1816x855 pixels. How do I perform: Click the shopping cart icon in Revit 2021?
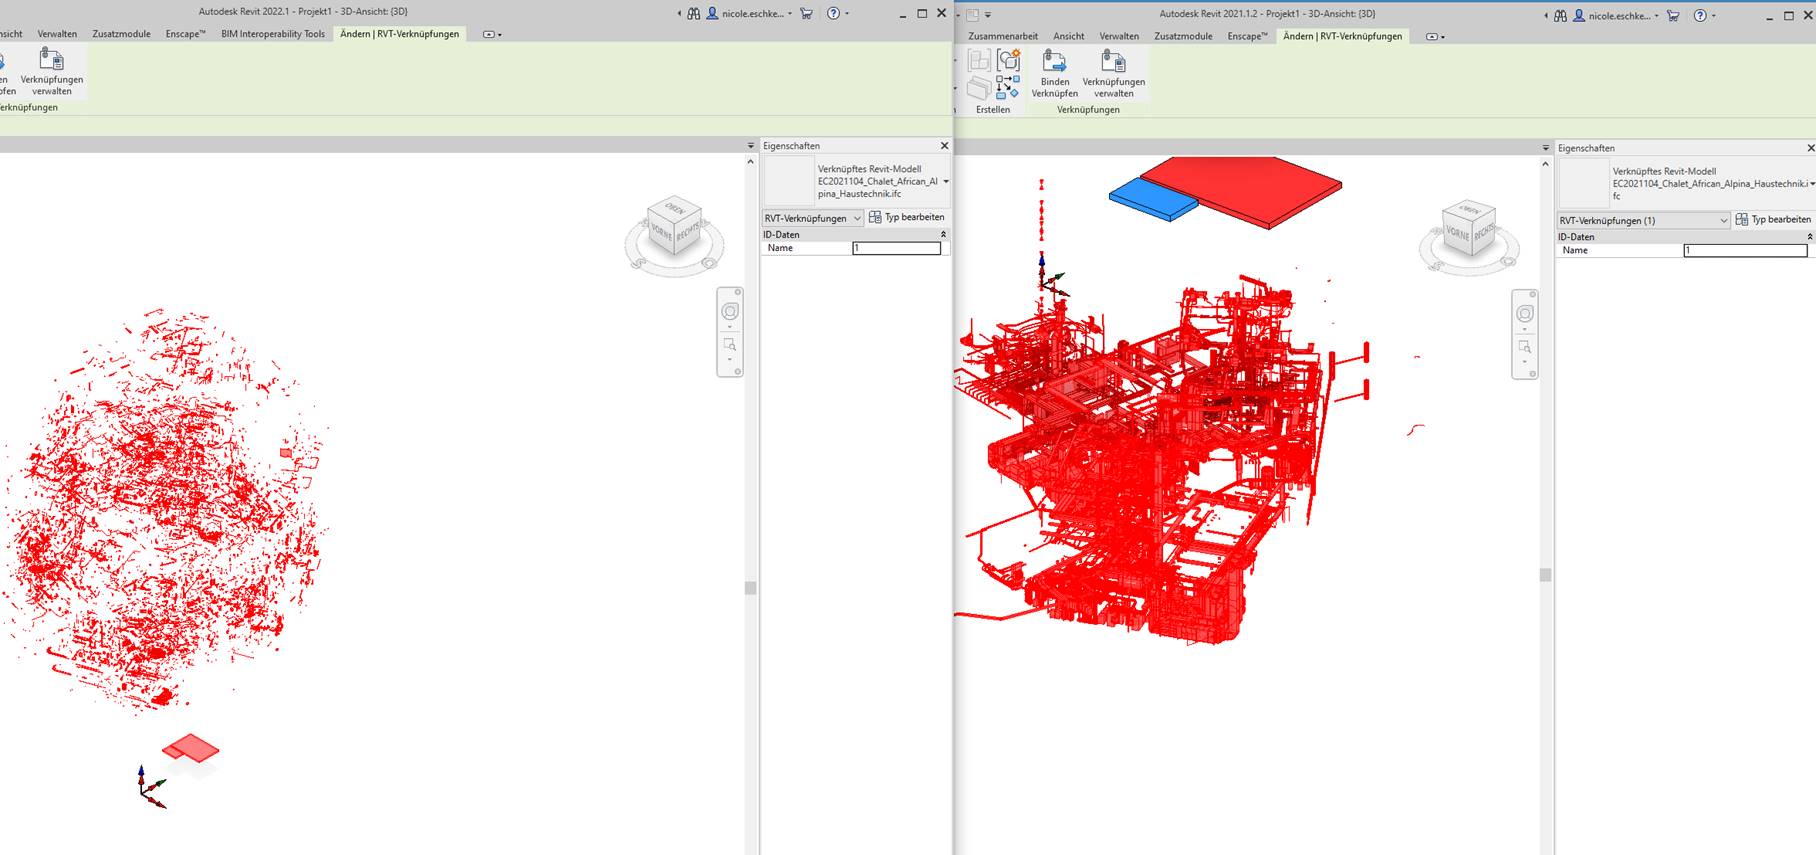point(1673,15)
